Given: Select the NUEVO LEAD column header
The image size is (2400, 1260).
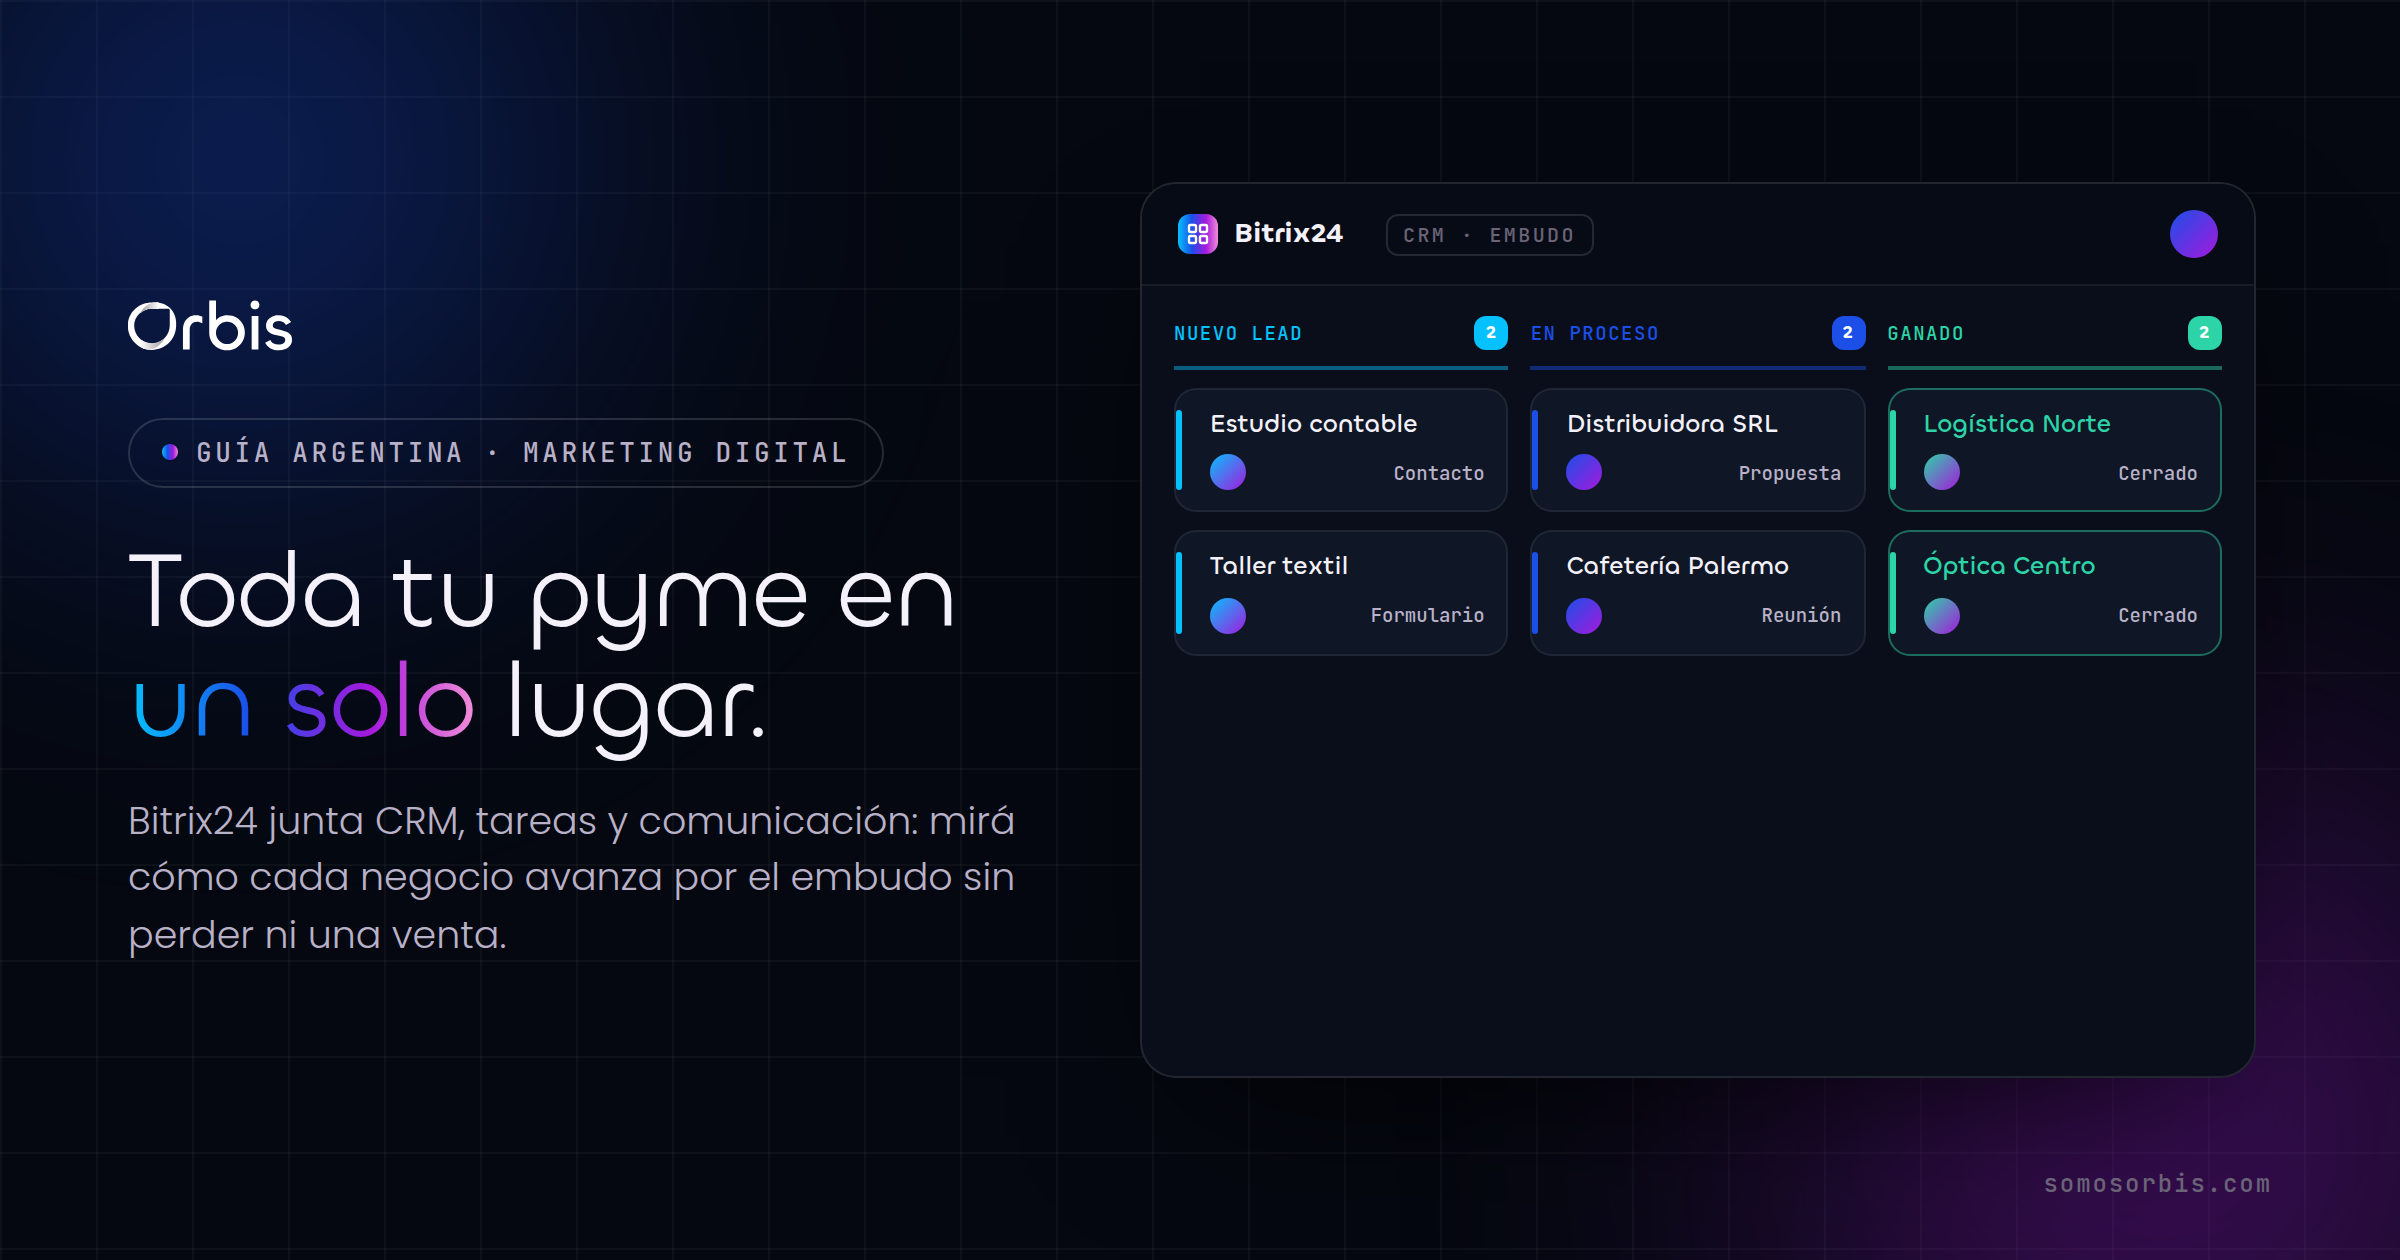Looking at the screenshot, I should (x=1238, y=333).
